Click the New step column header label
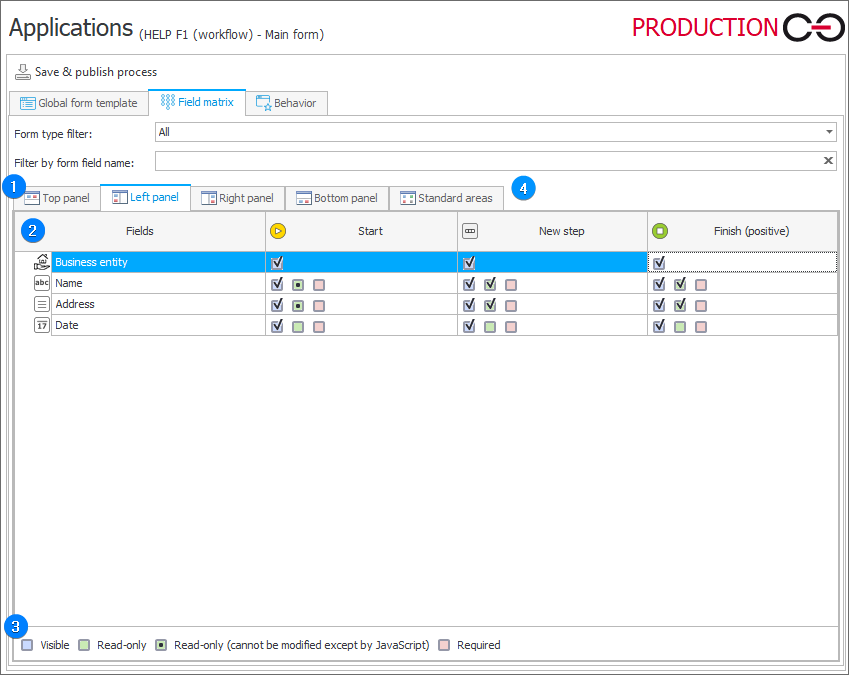The image size is (849, 675). point(561,231)
